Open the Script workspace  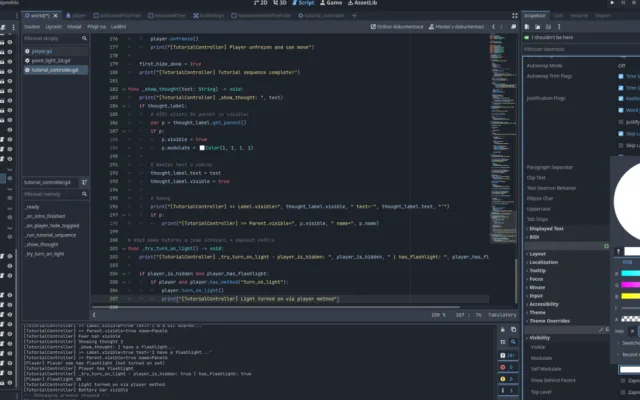[303, 2]
